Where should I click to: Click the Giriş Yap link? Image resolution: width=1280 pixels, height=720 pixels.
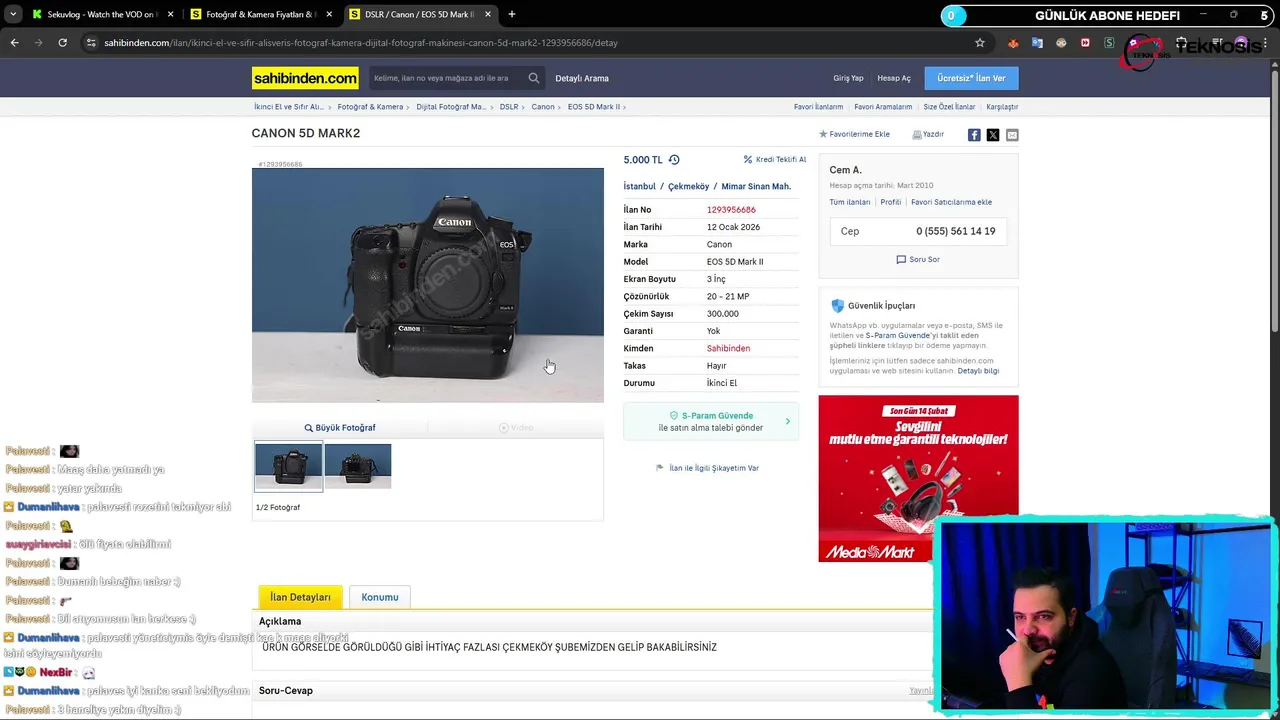(848, 78)
